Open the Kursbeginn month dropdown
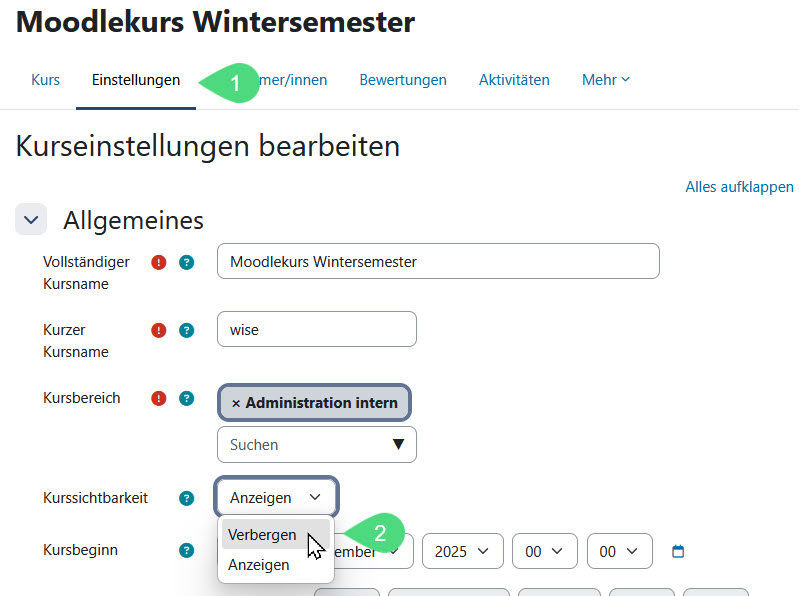The height and width of the screenshot is (596, 799). click(374, 553)
